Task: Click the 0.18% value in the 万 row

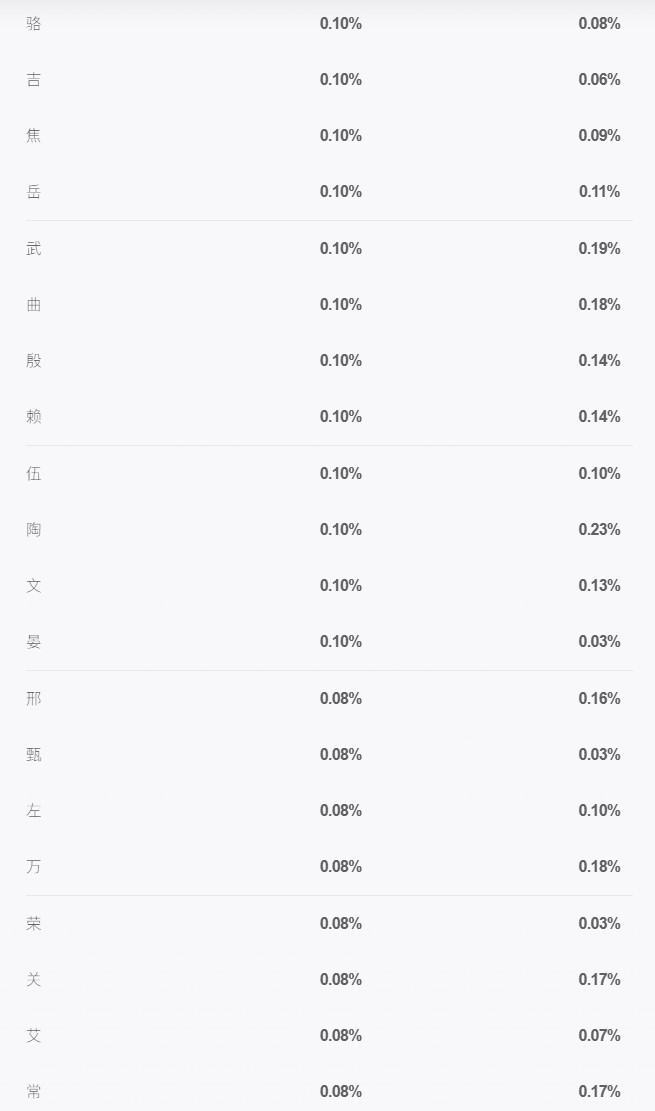Action: [x=599, y=866]
